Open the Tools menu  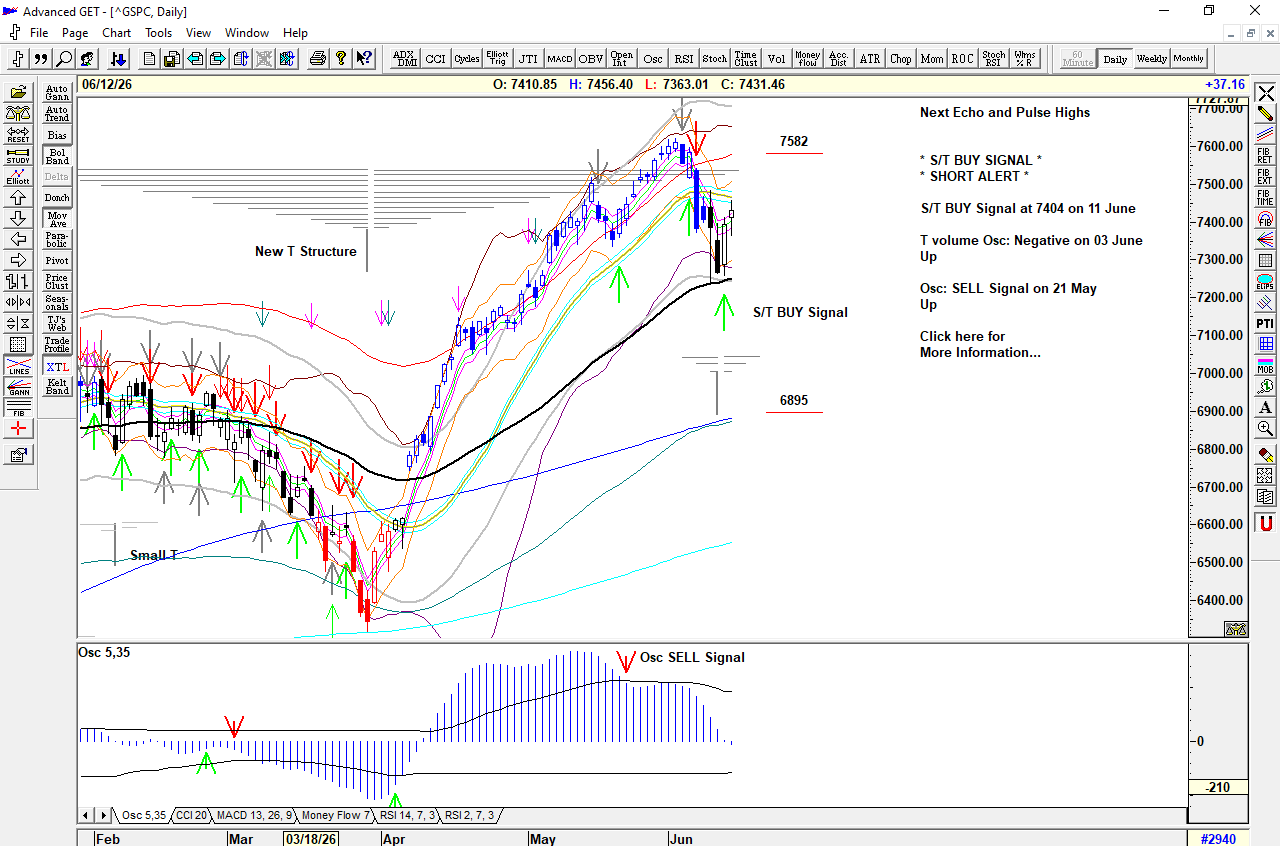pyautogui.click(x=158, y=33)
